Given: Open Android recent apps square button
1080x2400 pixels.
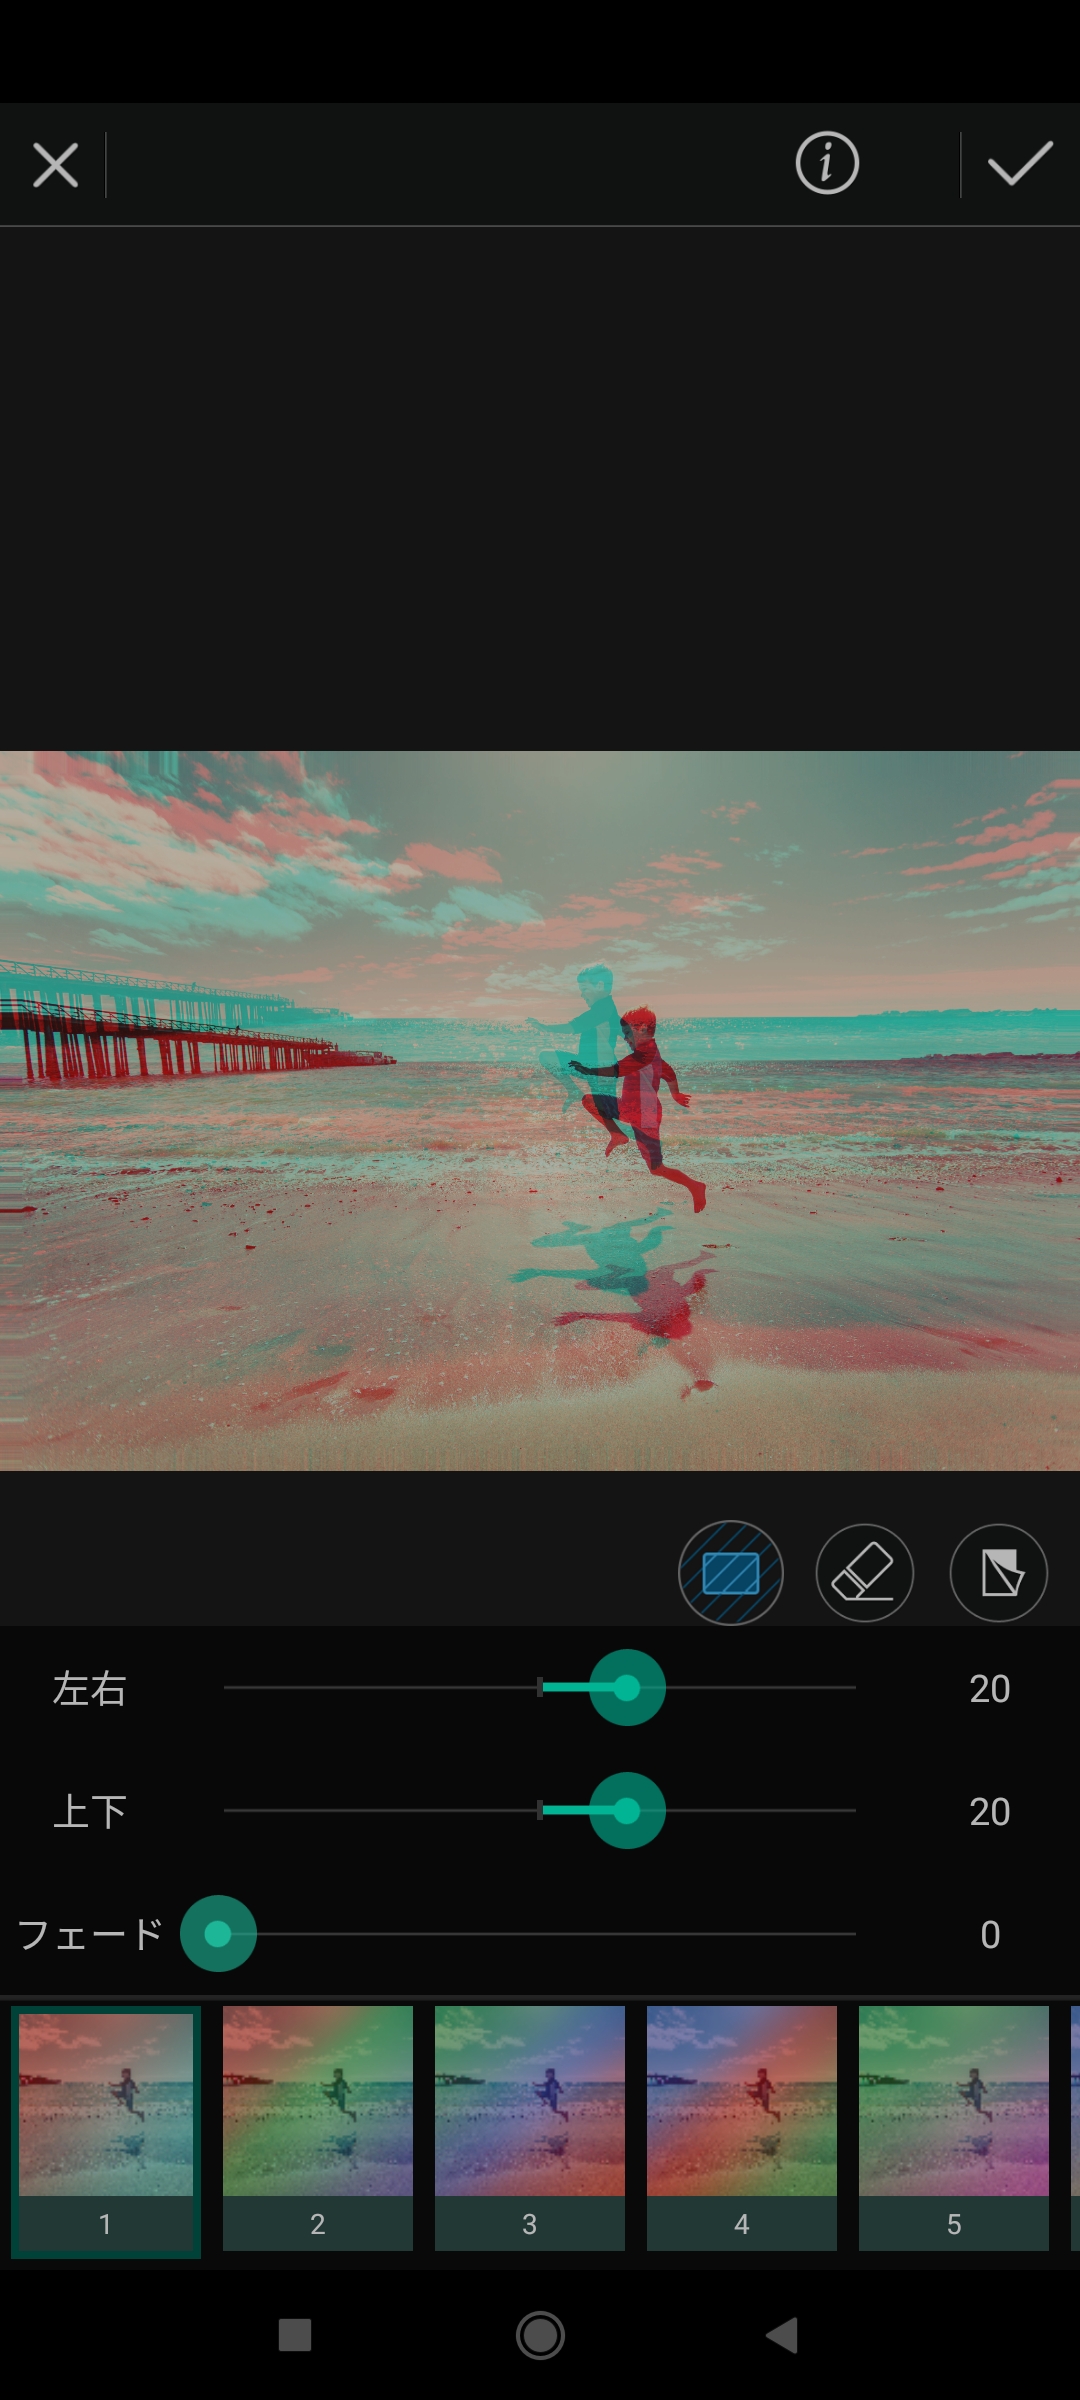Looking at the screenshot, I should 295,2335.
